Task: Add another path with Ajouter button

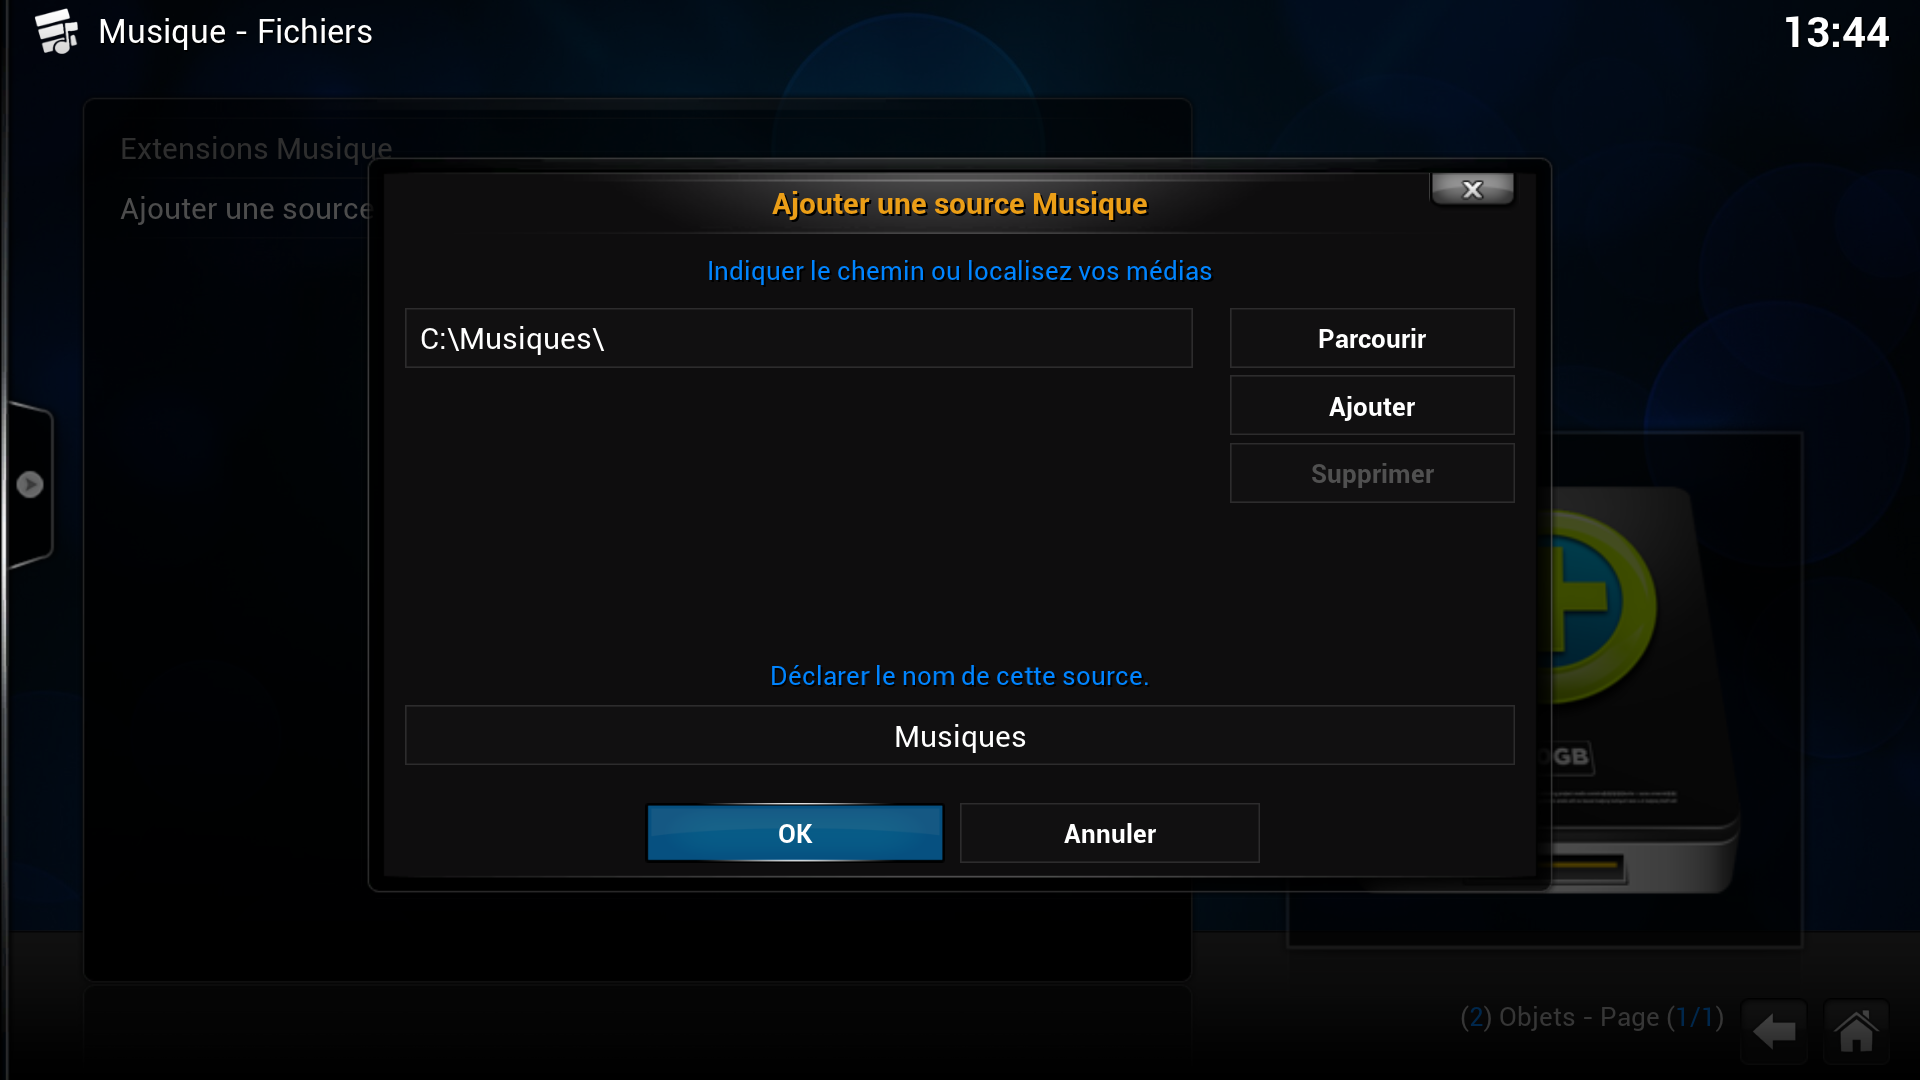Action: (x=1371, y=406)
